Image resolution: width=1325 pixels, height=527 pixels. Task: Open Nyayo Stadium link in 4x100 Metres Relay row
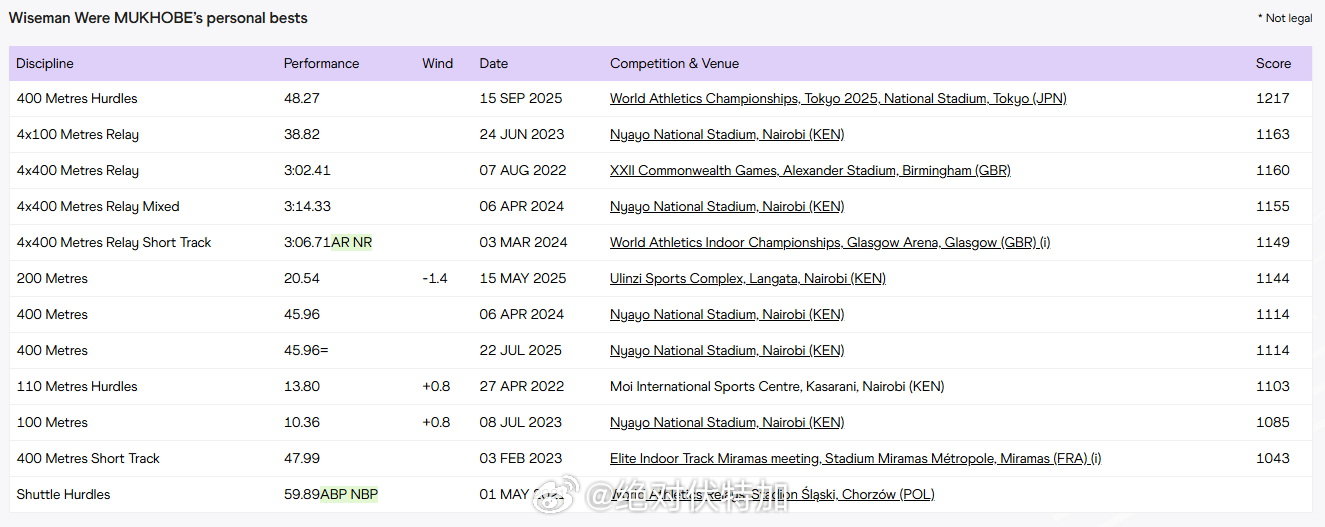727,134
